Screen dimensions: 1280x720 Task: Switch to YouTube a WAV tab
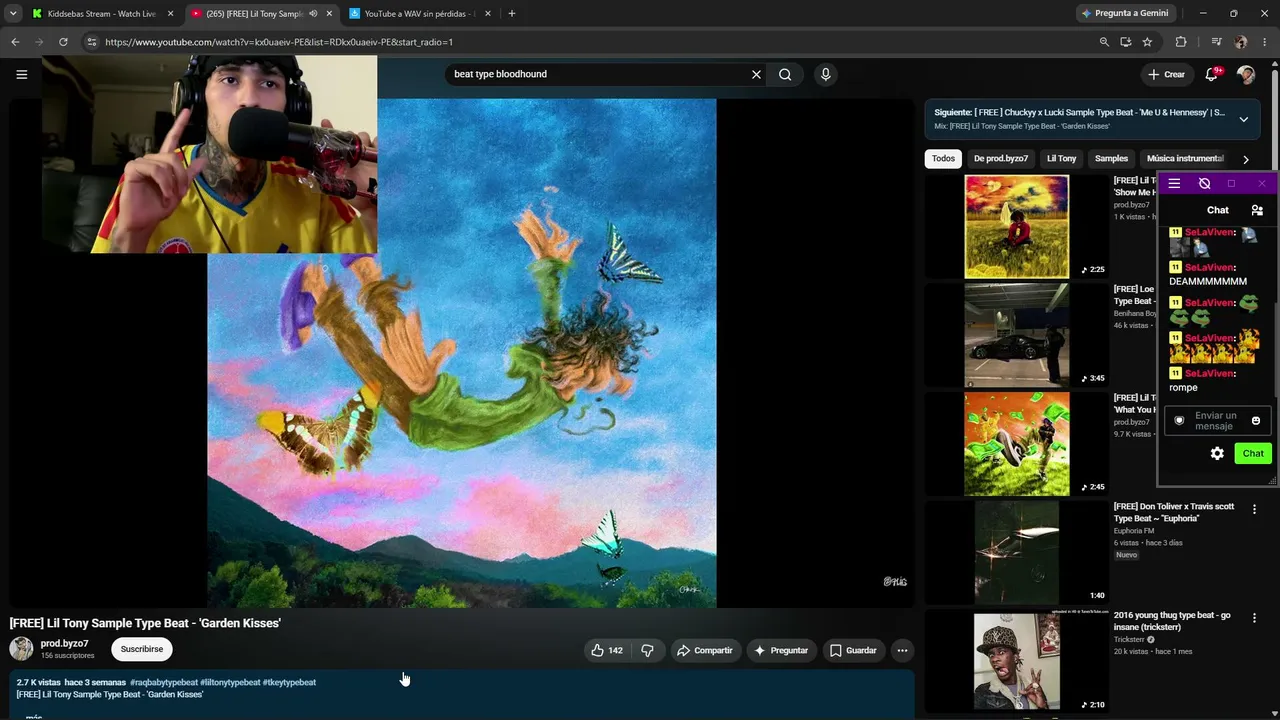(421, 14)
